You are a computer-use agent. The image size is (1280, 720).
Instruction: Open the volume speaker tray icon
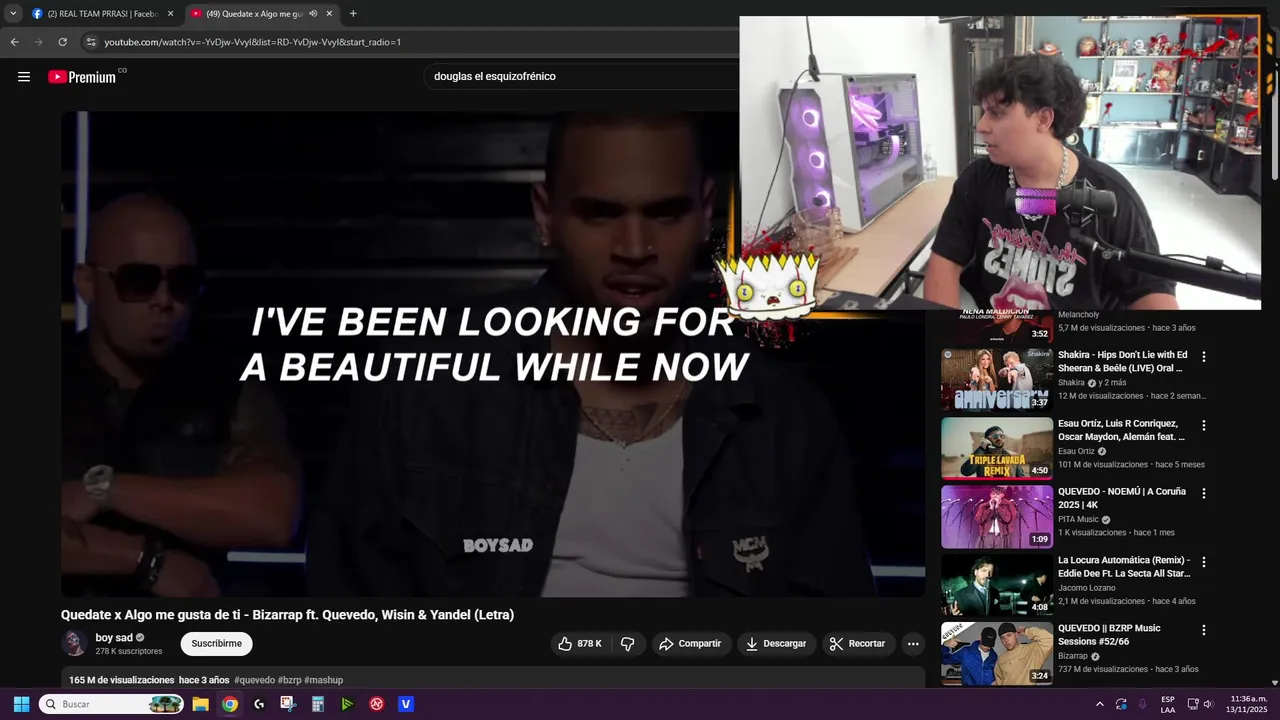[x=1208, y=704]
